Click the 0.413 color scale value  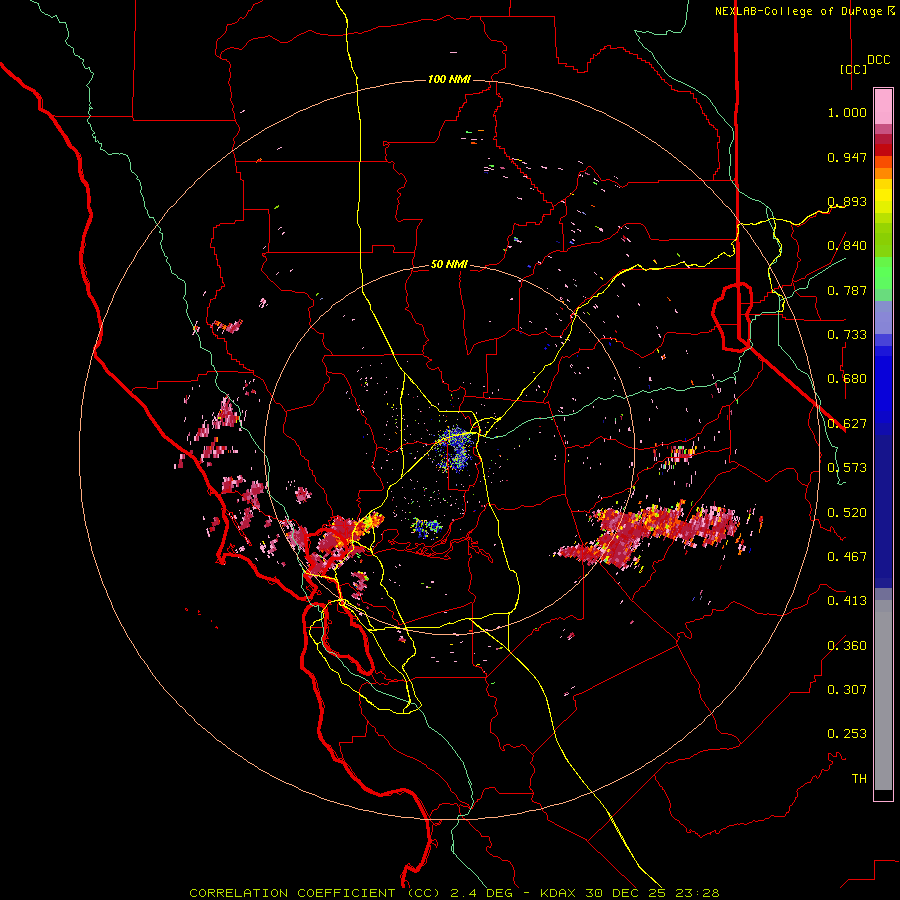pyautogui.click(x=847, y=601)
